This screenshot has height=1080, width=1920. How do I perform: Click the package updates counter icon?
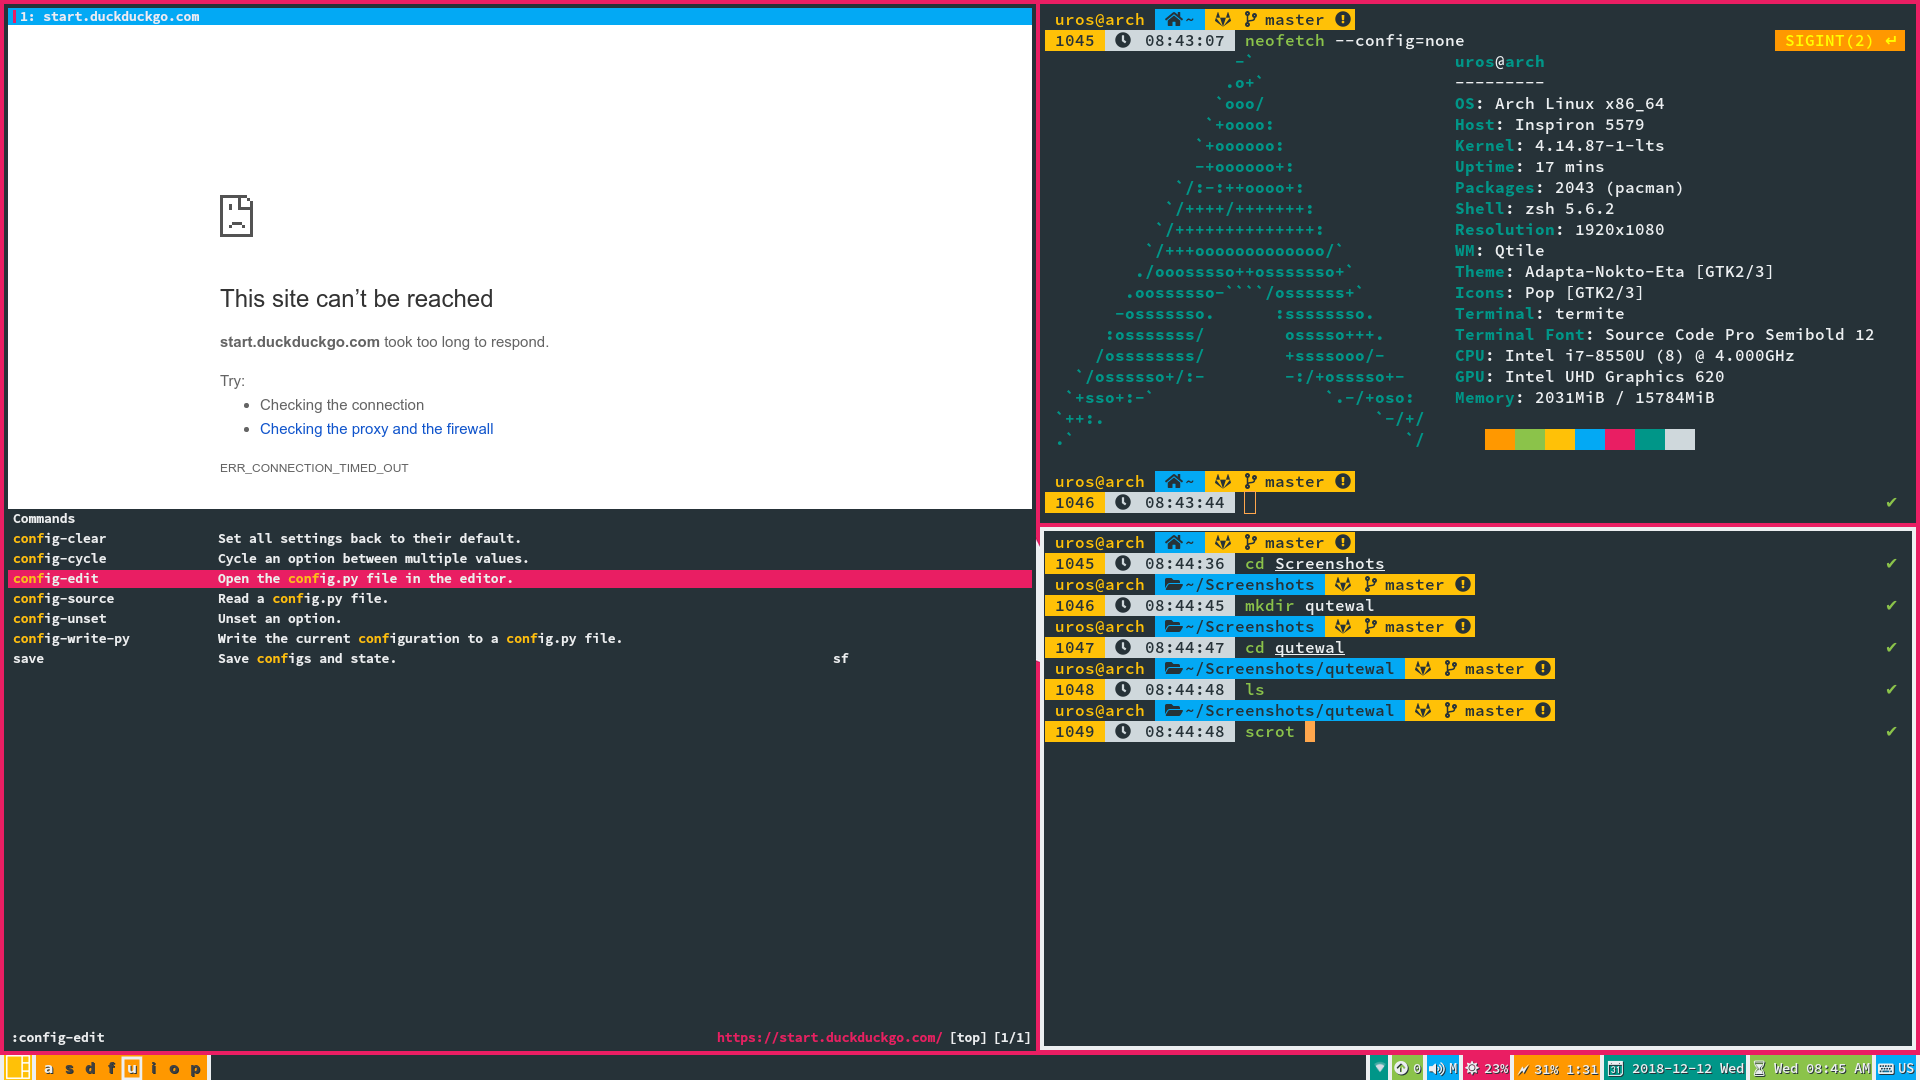tap(1401, 1068)
